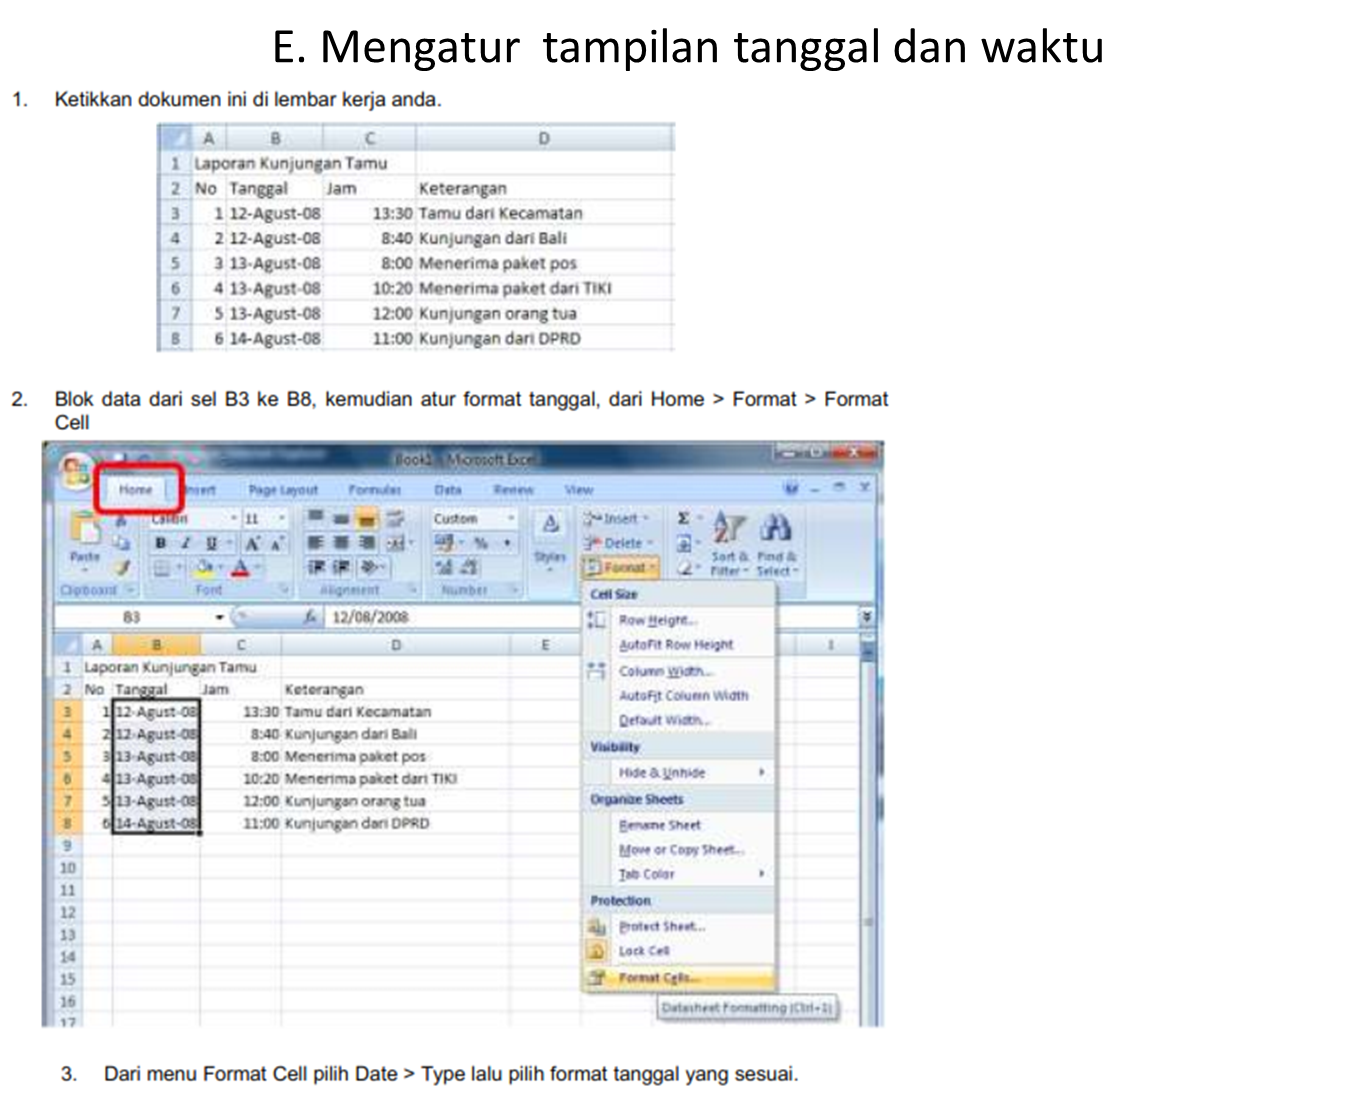Viewport: 1363px width, 1104px height.
Task: Choose Column Width menu item
Action: click(x=679, y=671)
